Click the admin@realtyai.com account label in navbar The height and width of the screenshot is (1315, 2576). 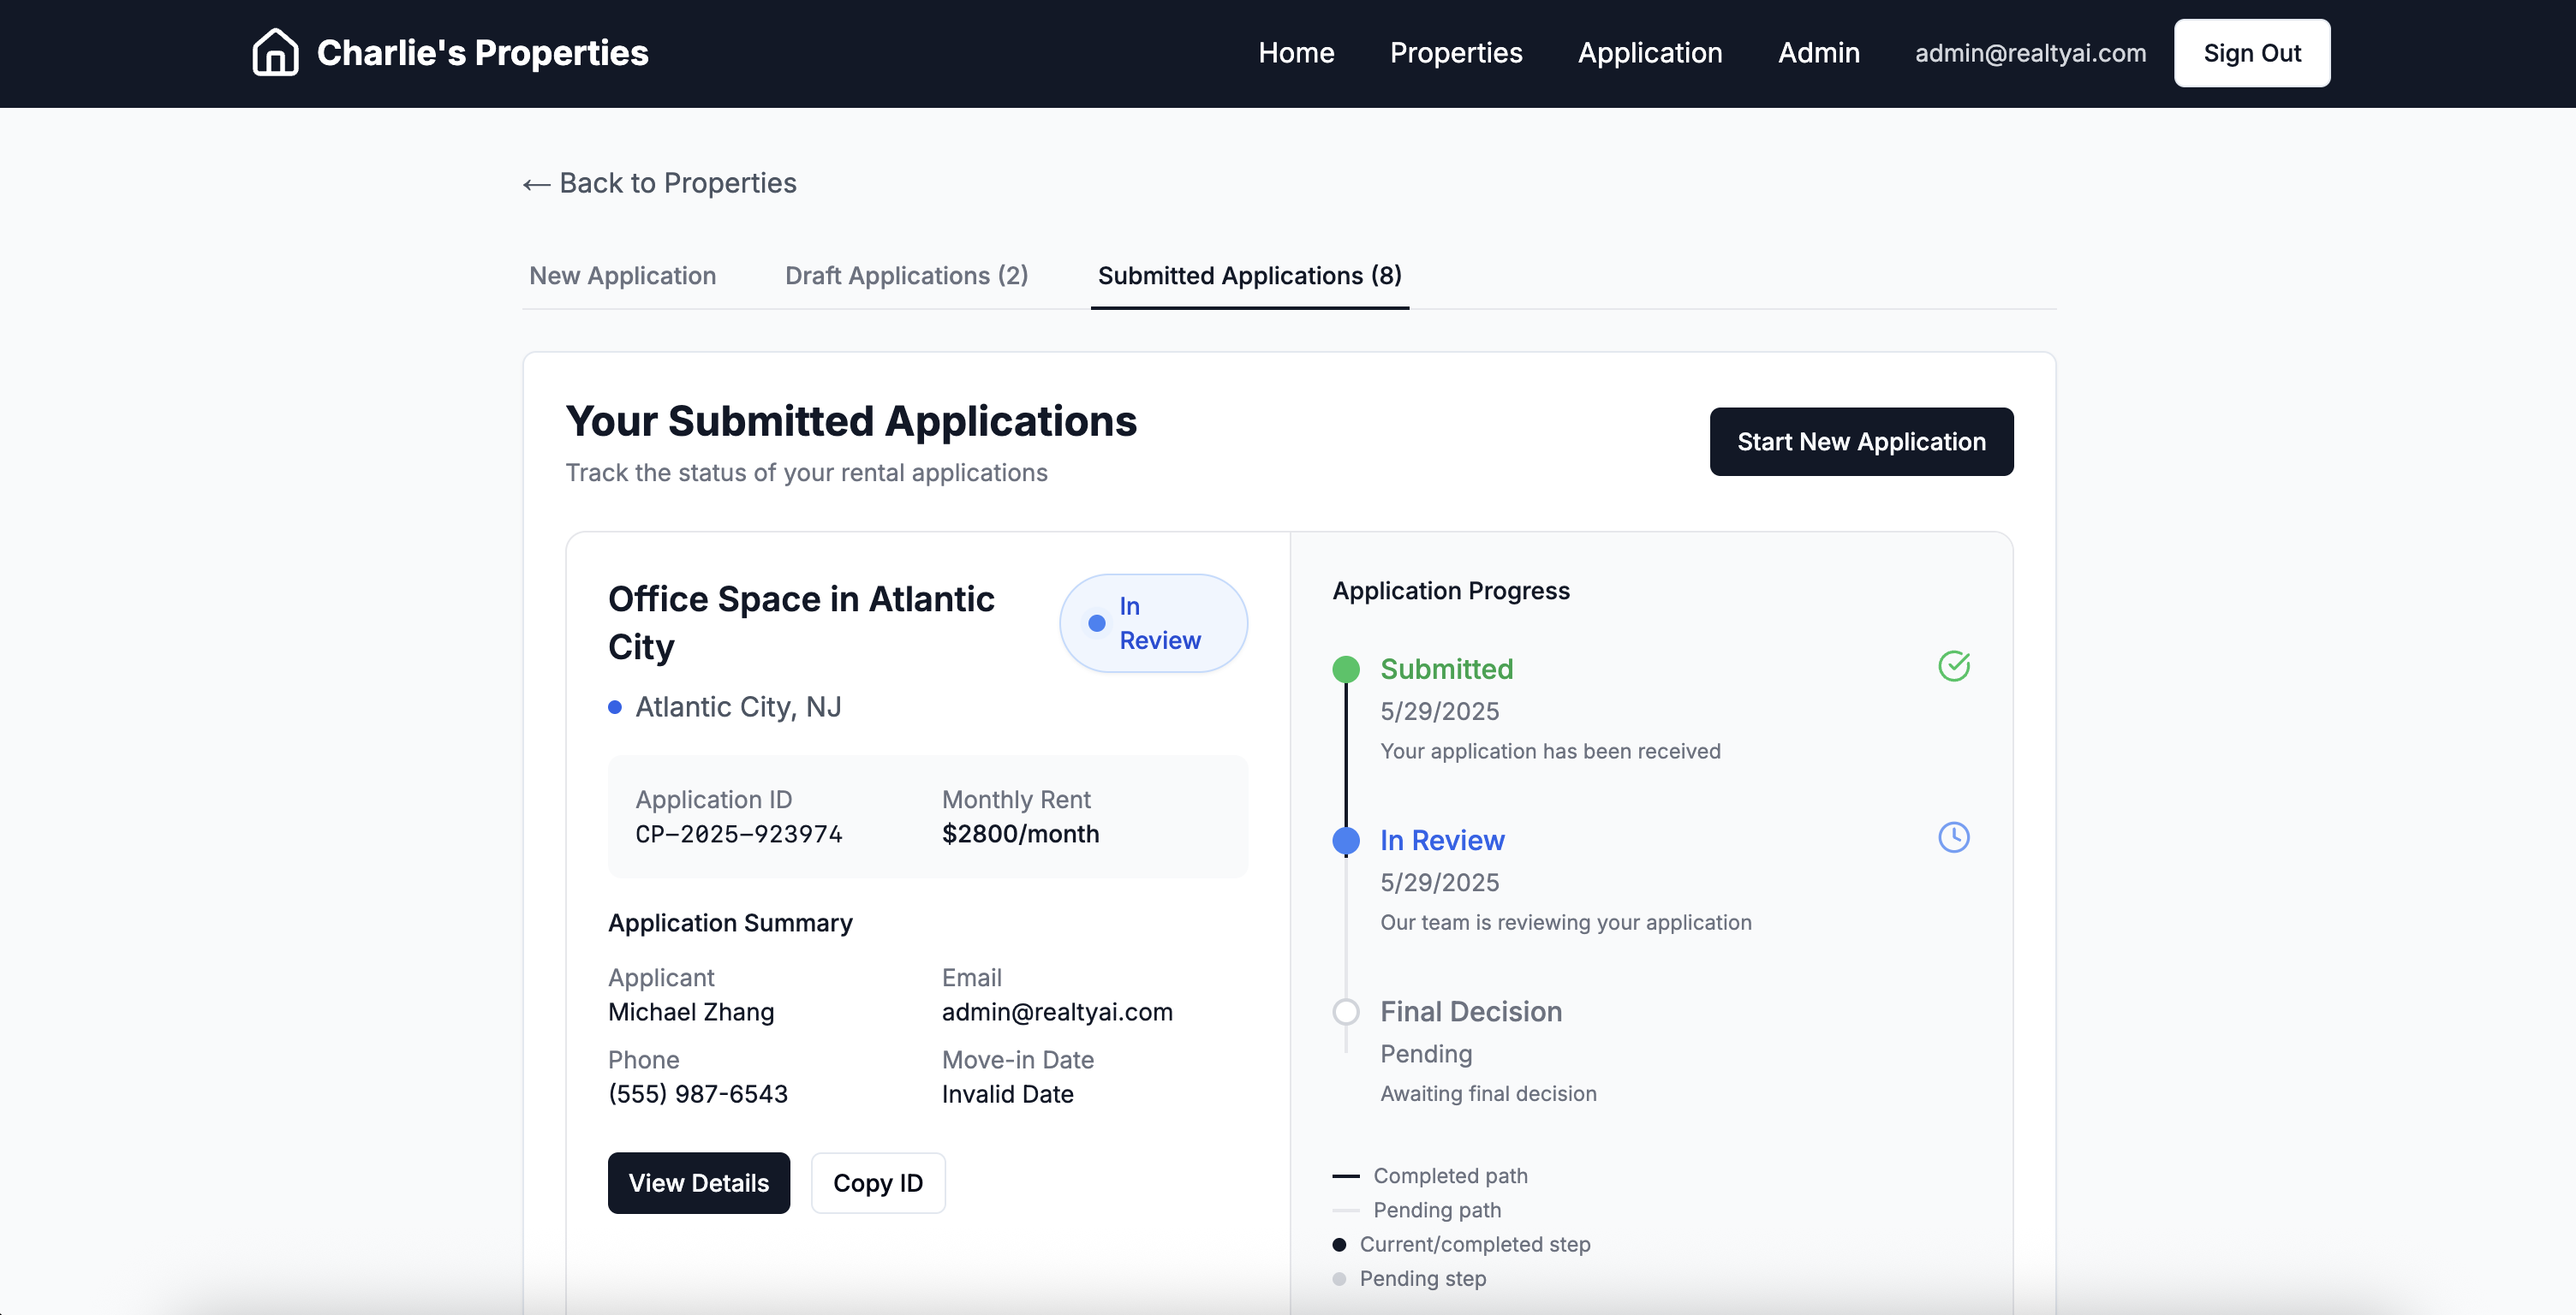coord(2030,53)
